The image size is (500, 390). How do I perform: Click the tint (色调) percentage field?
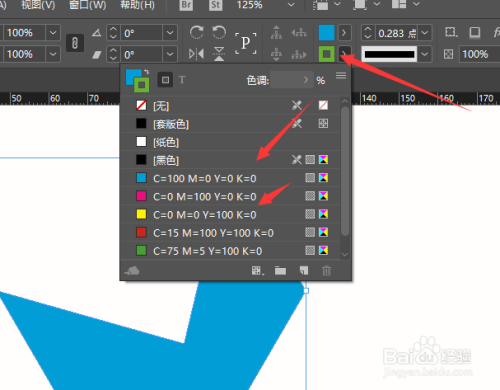click(292, 80)
